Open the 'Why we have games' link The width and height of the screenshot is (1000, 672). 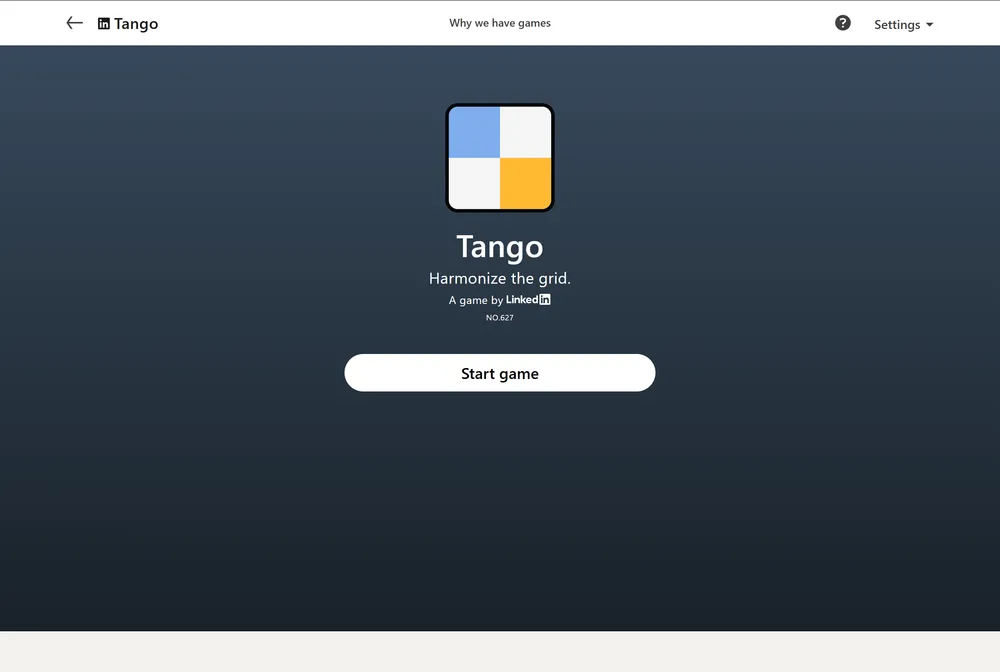pos(499,23)
